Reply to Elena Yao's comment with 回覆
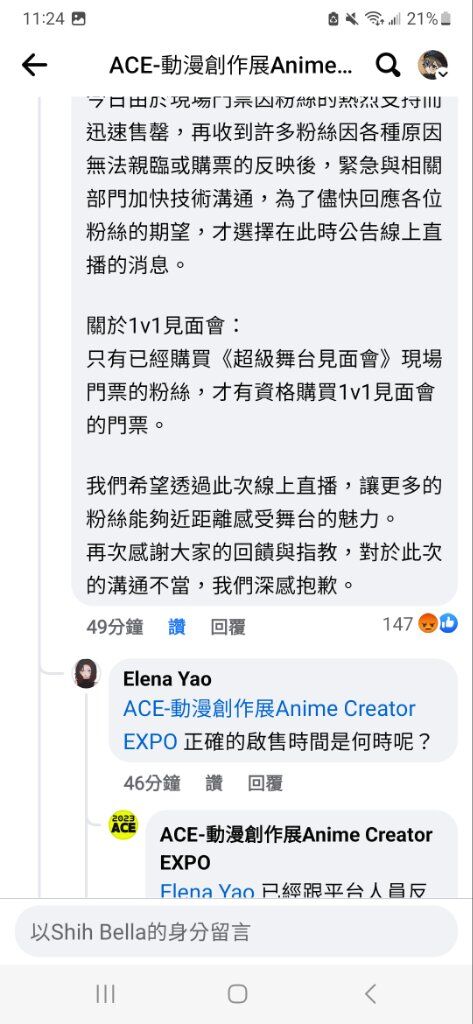This screenshot has width=473, height=1024. point(265,783)
